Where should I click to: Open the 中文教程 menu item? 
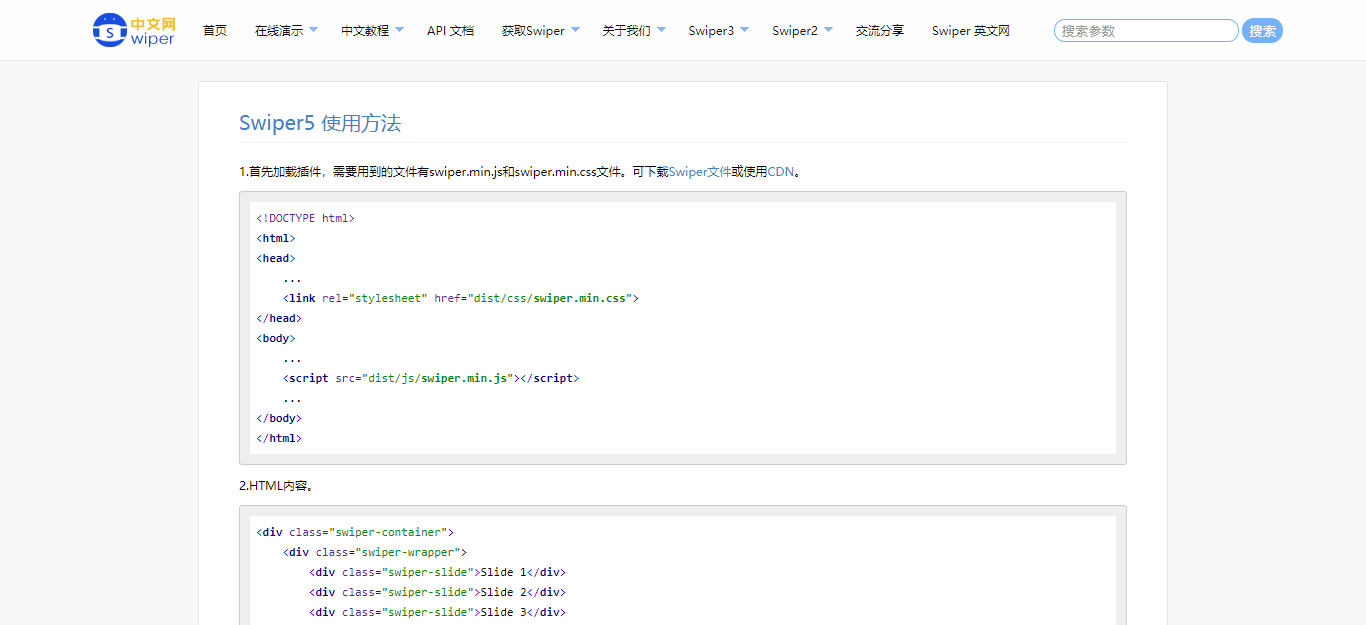tap(365, 31)
